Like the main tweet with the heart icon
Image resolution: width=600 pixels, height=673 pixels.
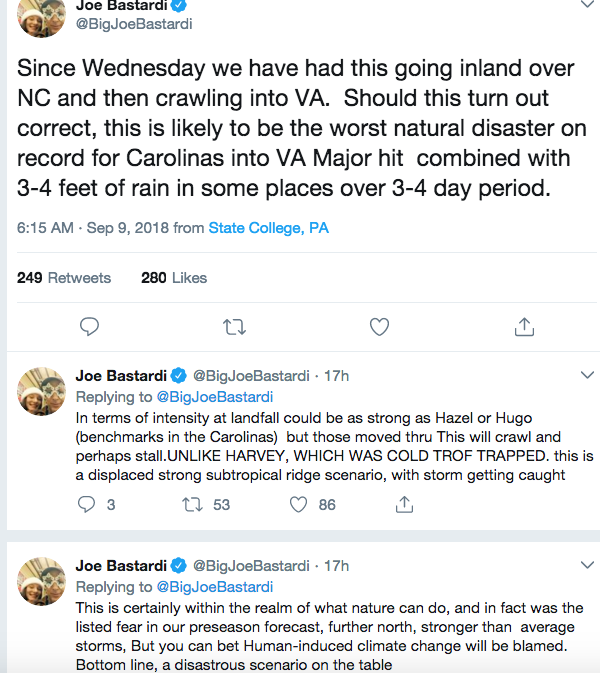pos(379,326)
